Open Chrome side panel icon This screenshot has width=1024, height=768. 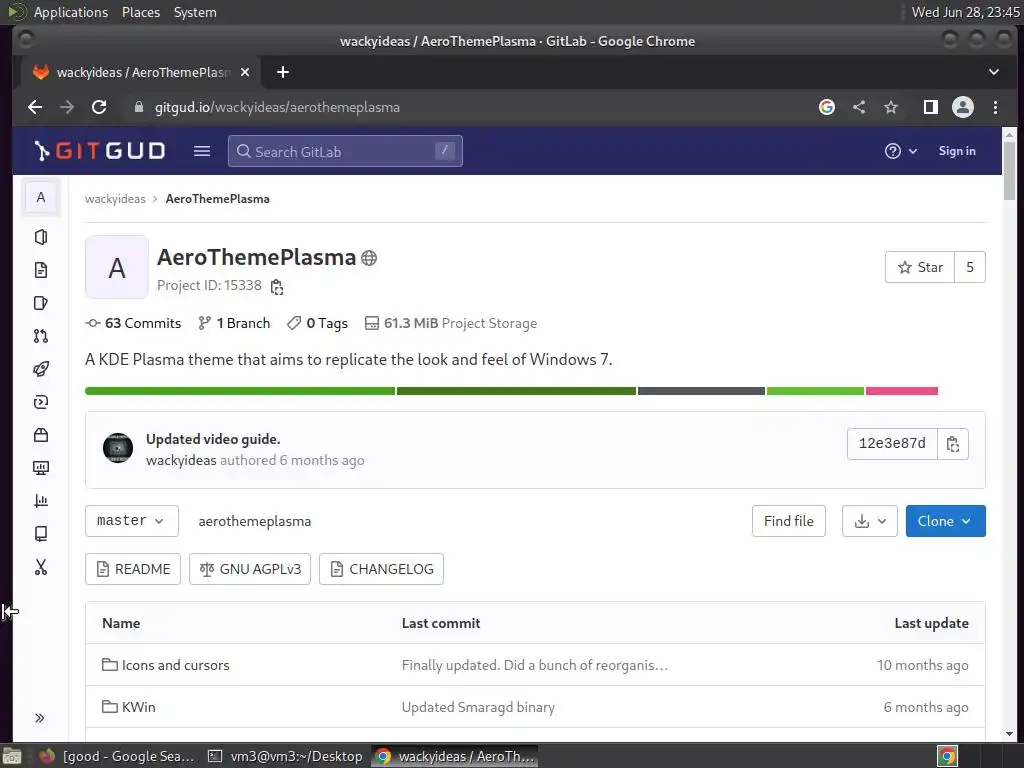pyautogui.click(x=931, y=107)
